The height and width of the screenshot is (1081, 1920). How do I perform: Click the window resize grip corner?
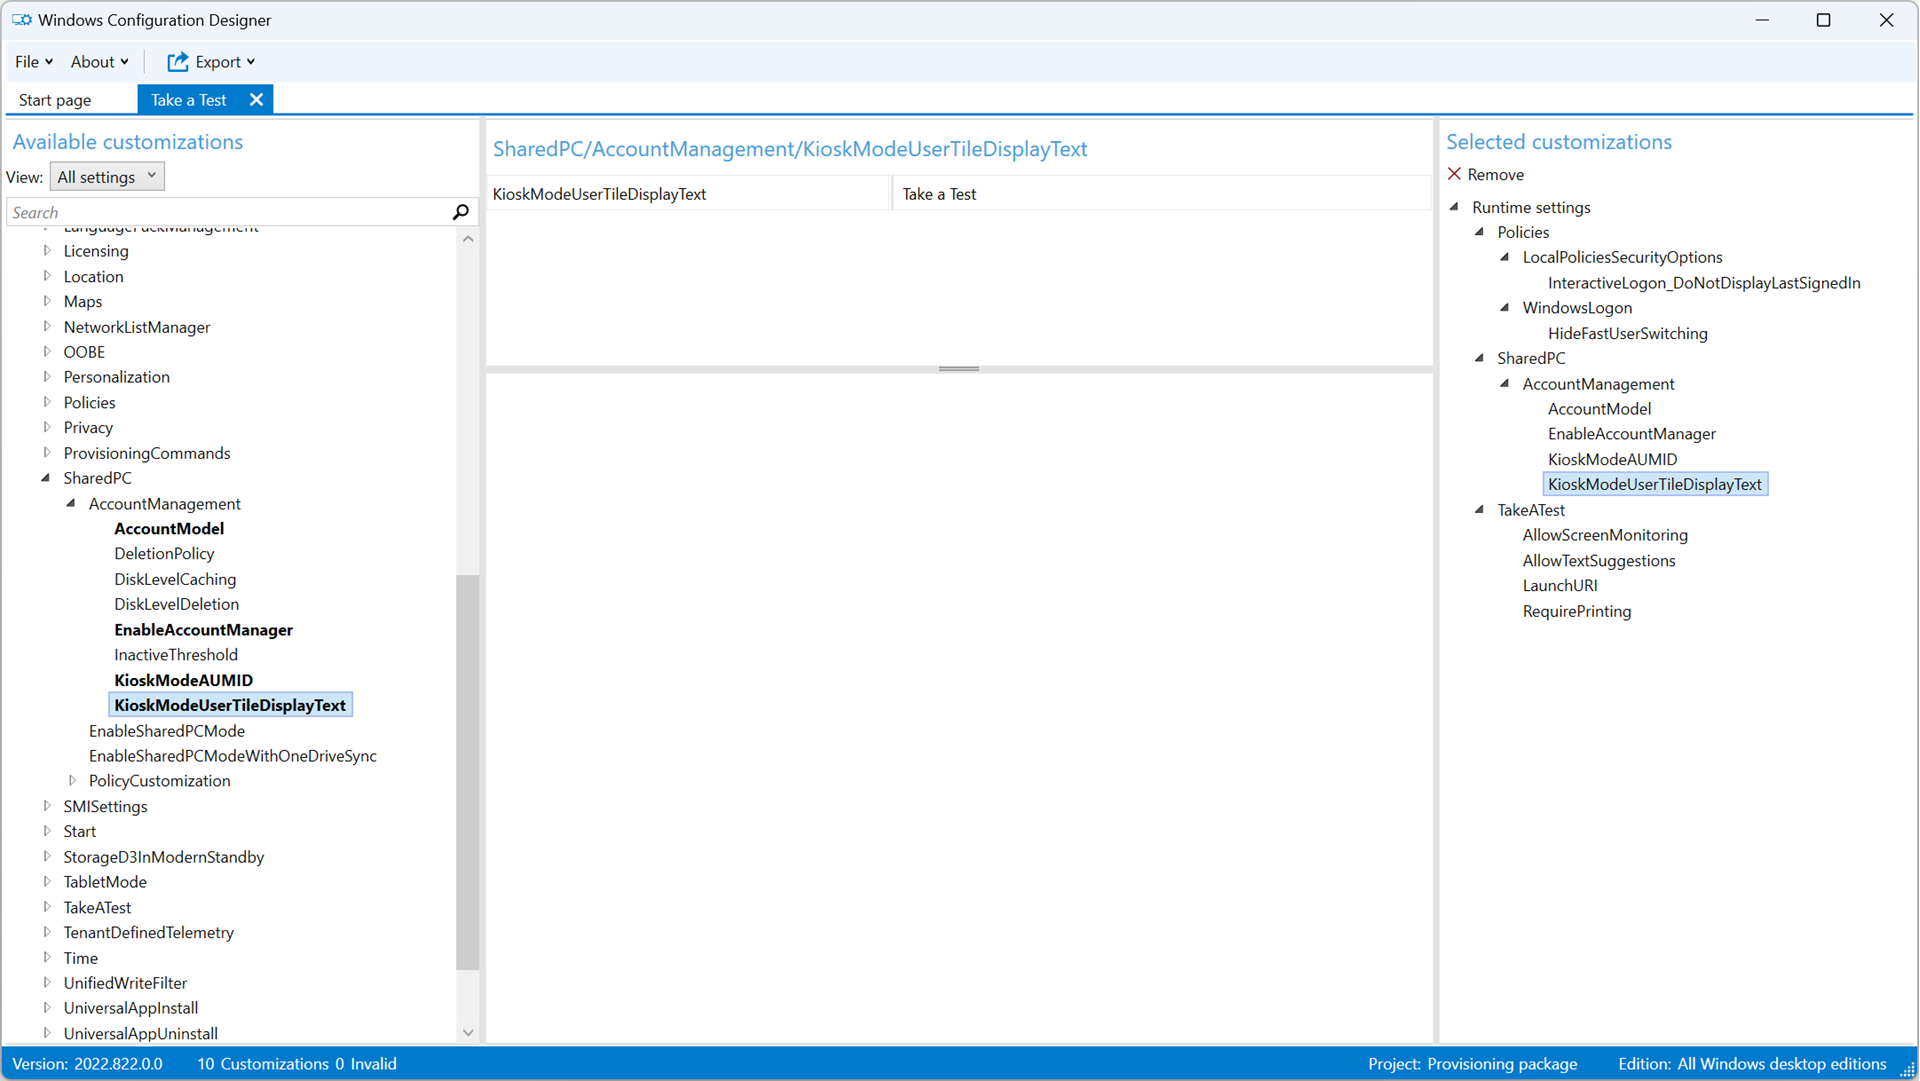(x=1907, y=1070)
